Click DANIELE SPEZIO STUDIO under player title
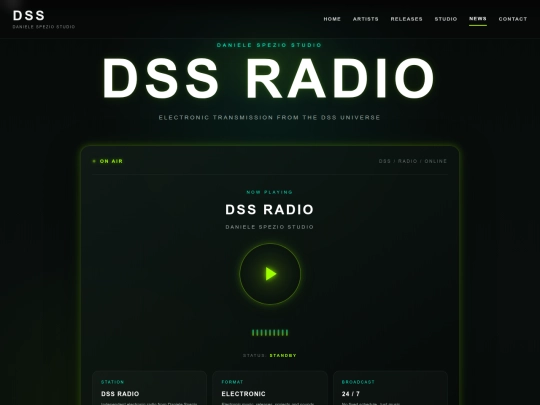The height and width of the screenshot is (405, 540). [x=270, y=227]
